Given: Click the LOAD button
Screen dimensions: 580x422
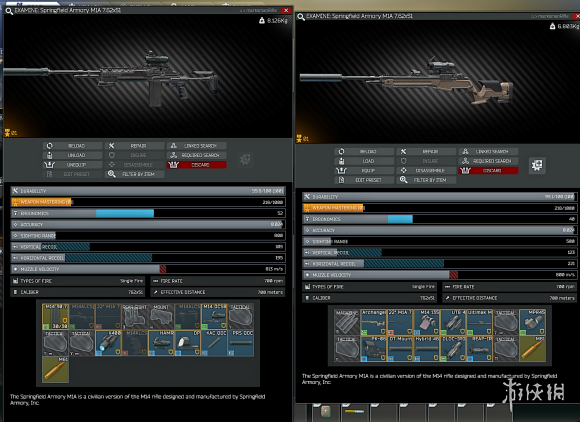Looking at the screenshot, I should coord(364,161).
